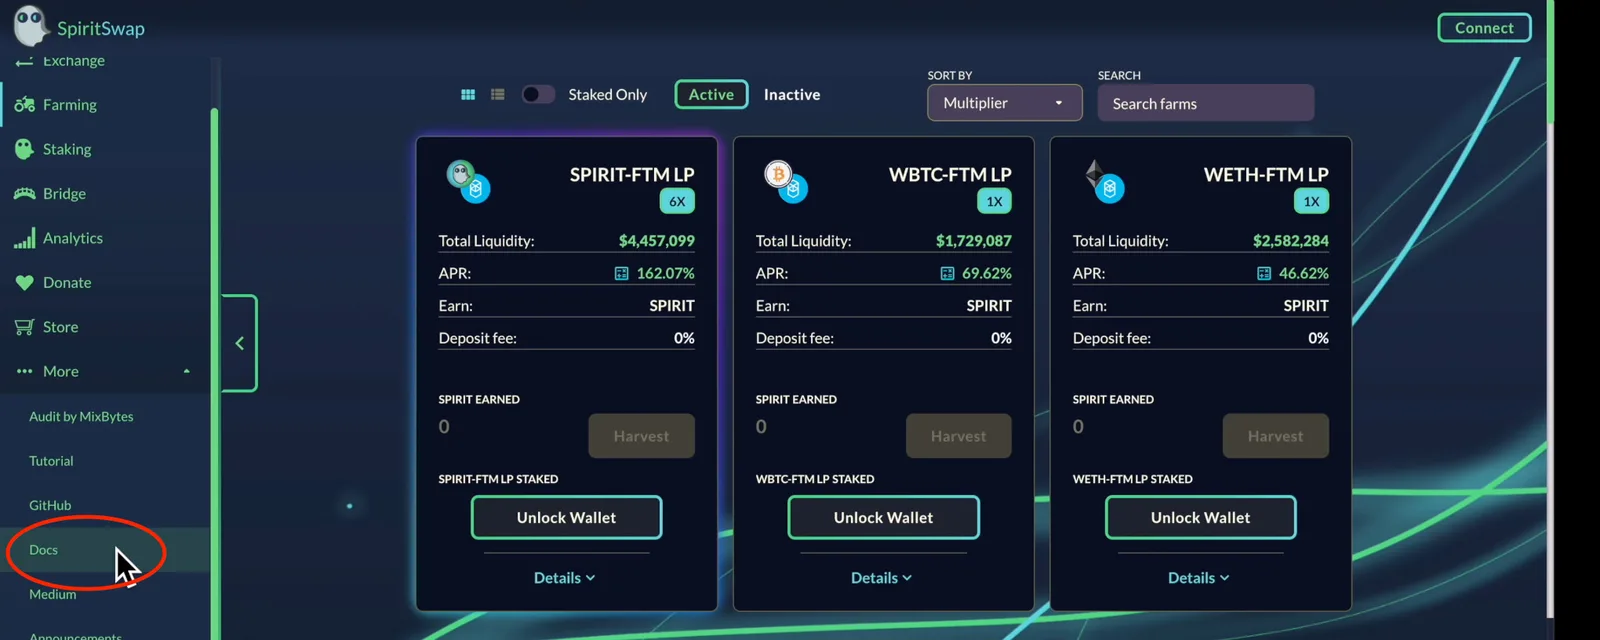Click the SPIRIT-FTM LP card title
Viewport: 1600px width, 640px height.
[x=632, y=174]
